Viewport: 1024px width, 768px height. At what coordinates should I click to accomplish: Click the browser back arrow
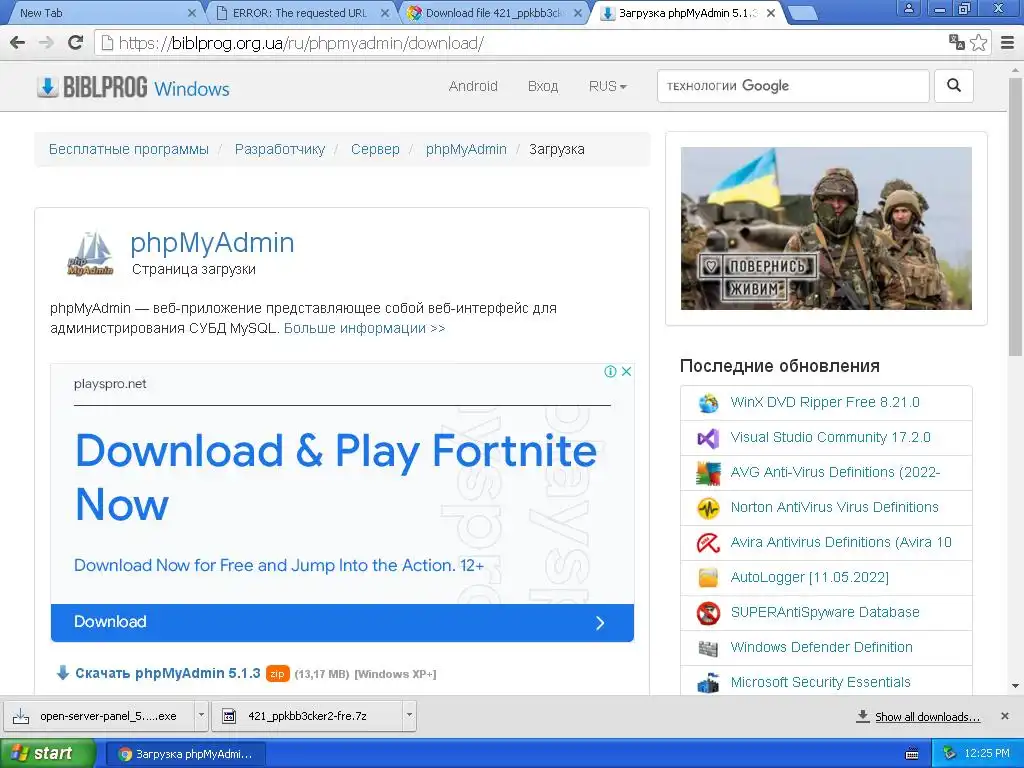(18, 43)
